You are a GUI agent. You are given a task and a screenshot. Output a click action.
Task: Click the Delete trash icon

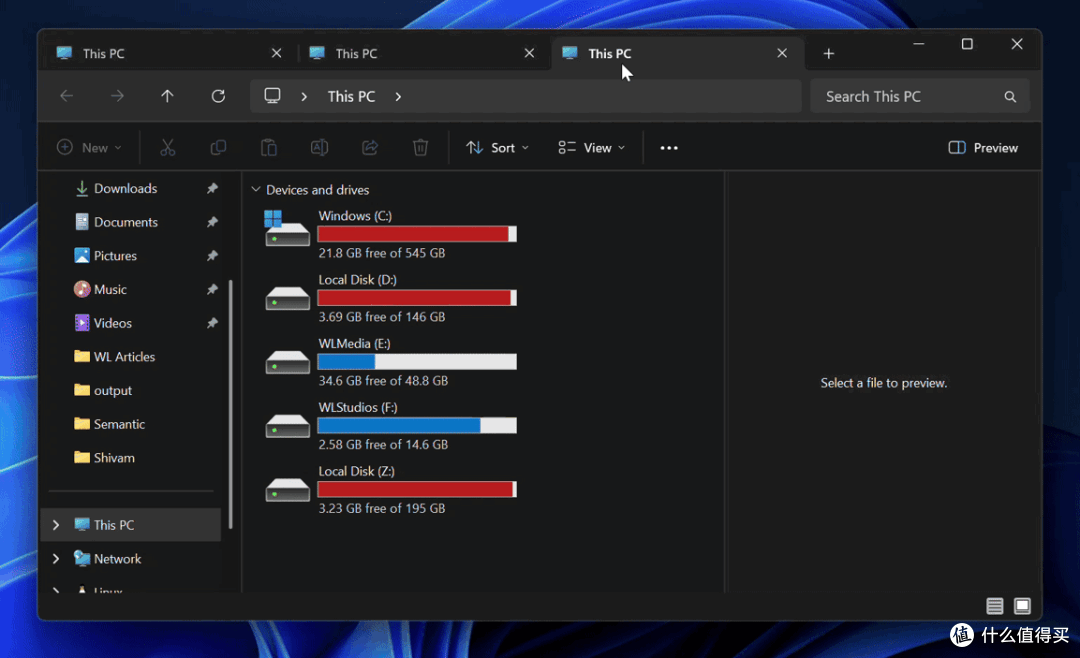420,147
